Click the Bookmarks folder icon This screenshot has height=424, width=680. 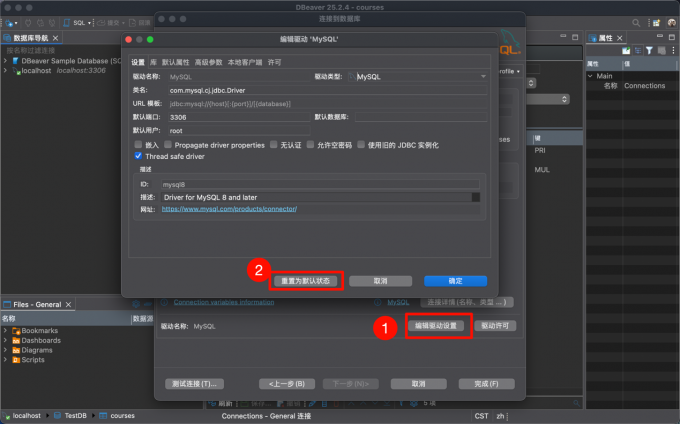click(x=16, y=331)
